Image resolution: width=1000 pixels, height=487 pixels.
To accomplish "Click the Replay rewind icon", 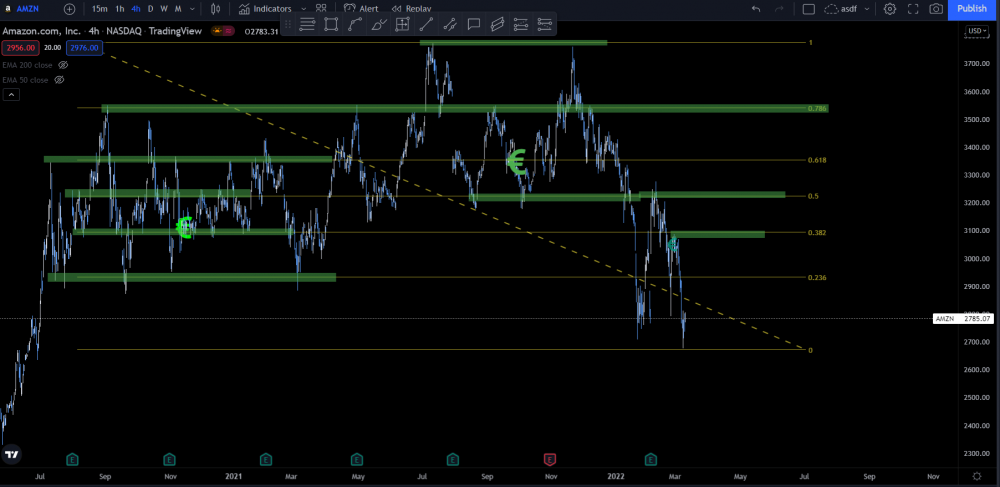I will click(397, 9).
